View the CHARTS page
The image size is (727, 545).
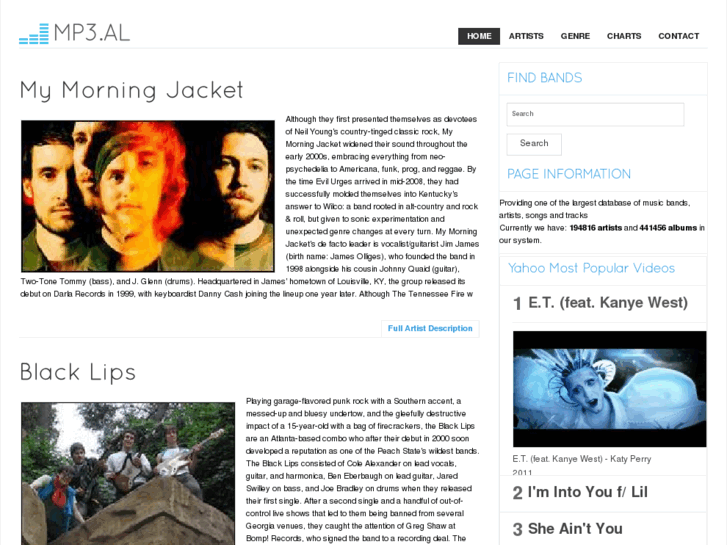click(624, 36)
